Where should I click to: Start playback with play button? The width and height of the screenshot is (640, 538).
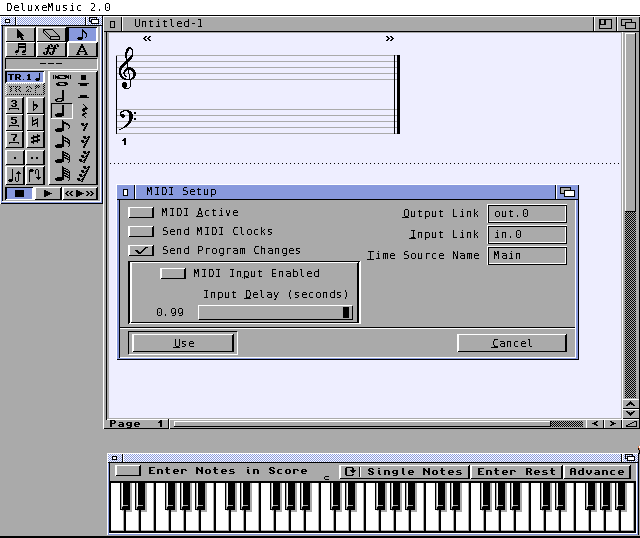point(47,193)
